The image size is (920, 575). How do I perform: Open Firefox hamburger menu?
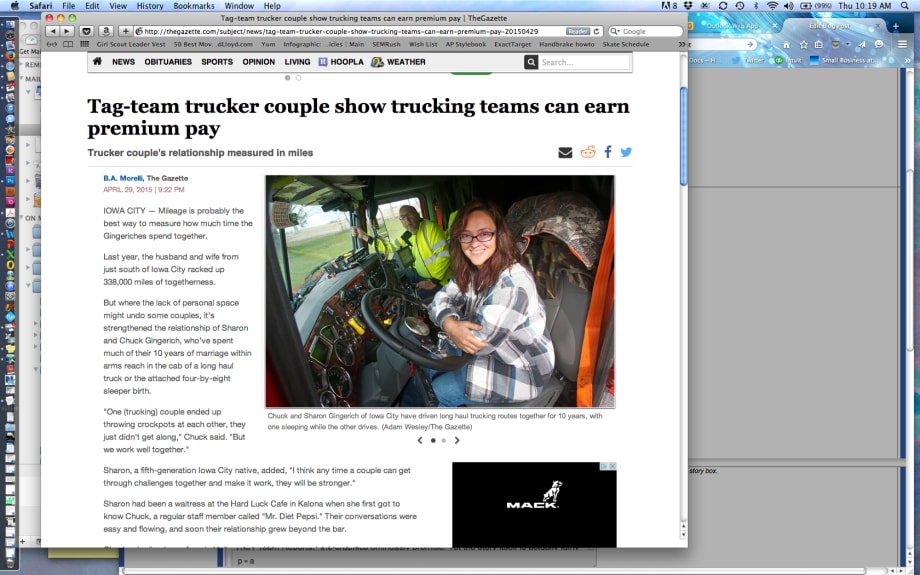[902, 45]
